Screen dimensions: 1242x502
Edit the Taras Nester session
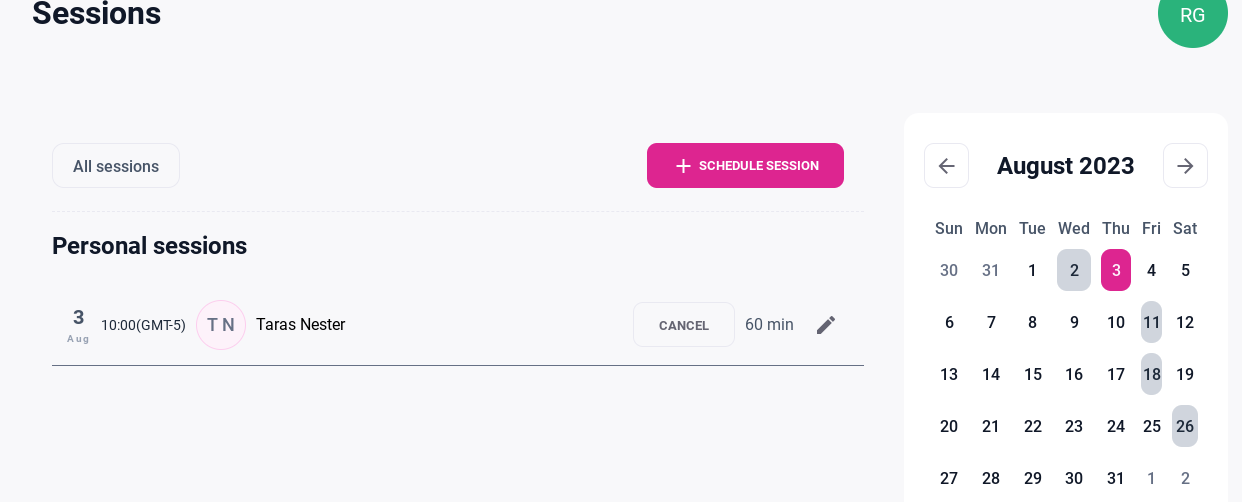[826, 325]
